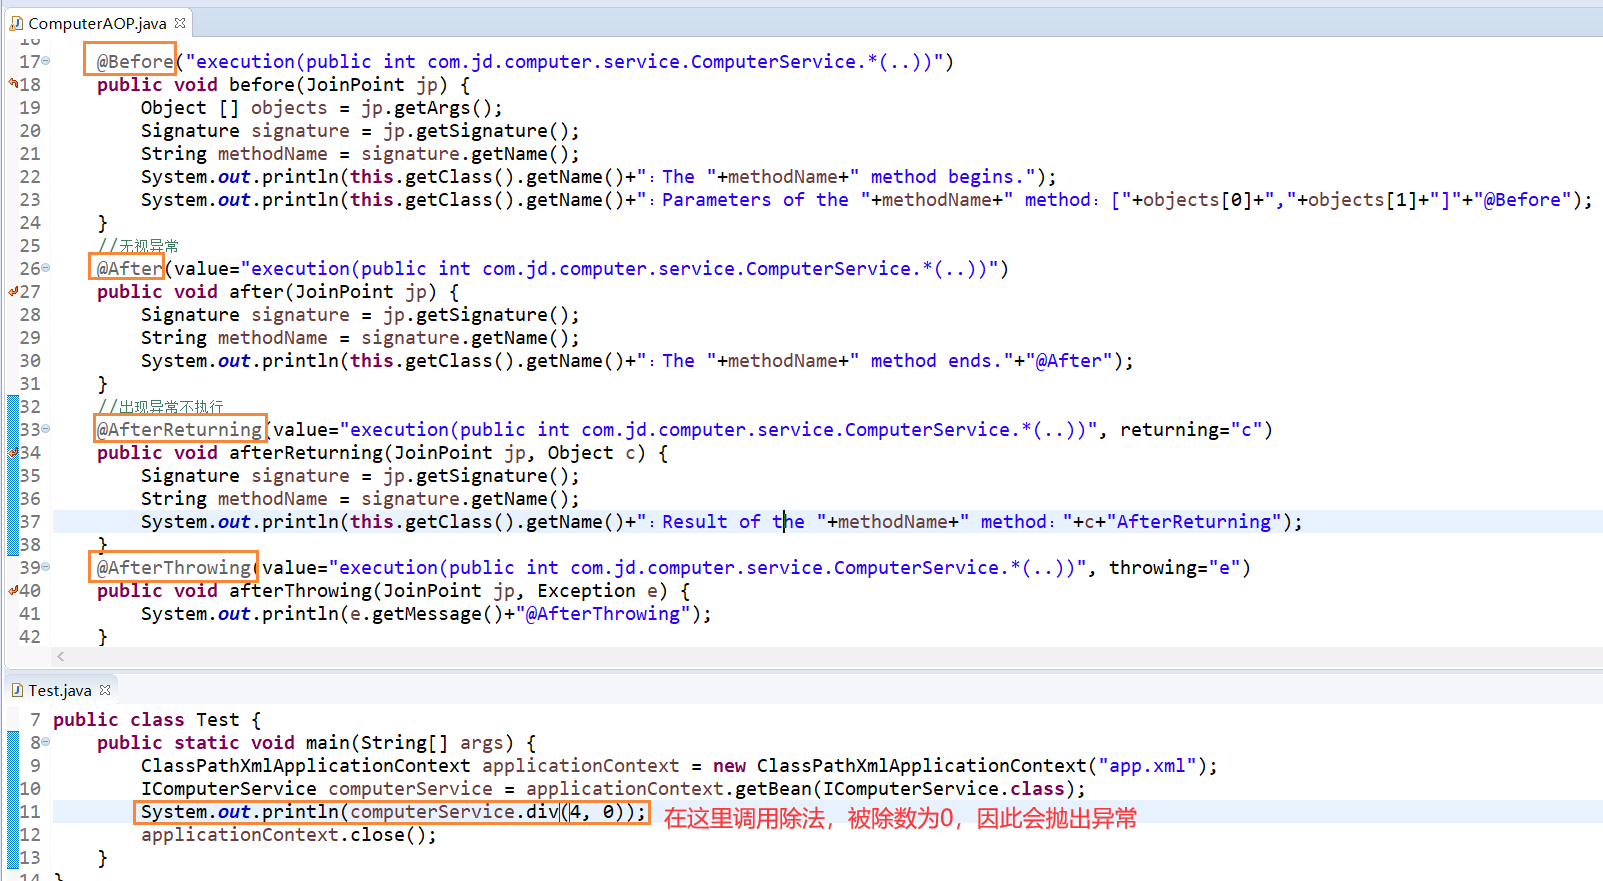Click the "AfterReturning" string literal at line 37

1194,522
